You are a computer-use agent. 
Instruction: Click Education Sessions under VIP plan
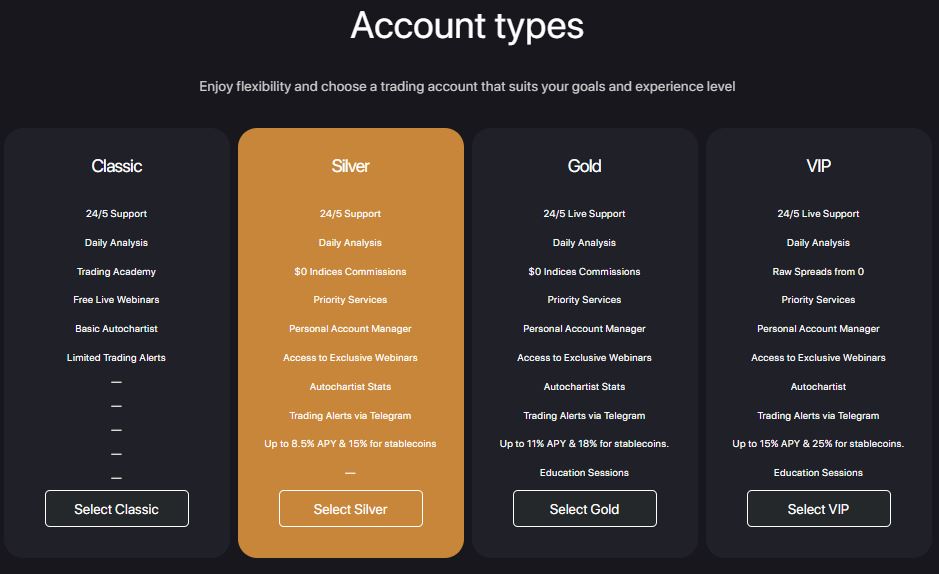(818, 473)
